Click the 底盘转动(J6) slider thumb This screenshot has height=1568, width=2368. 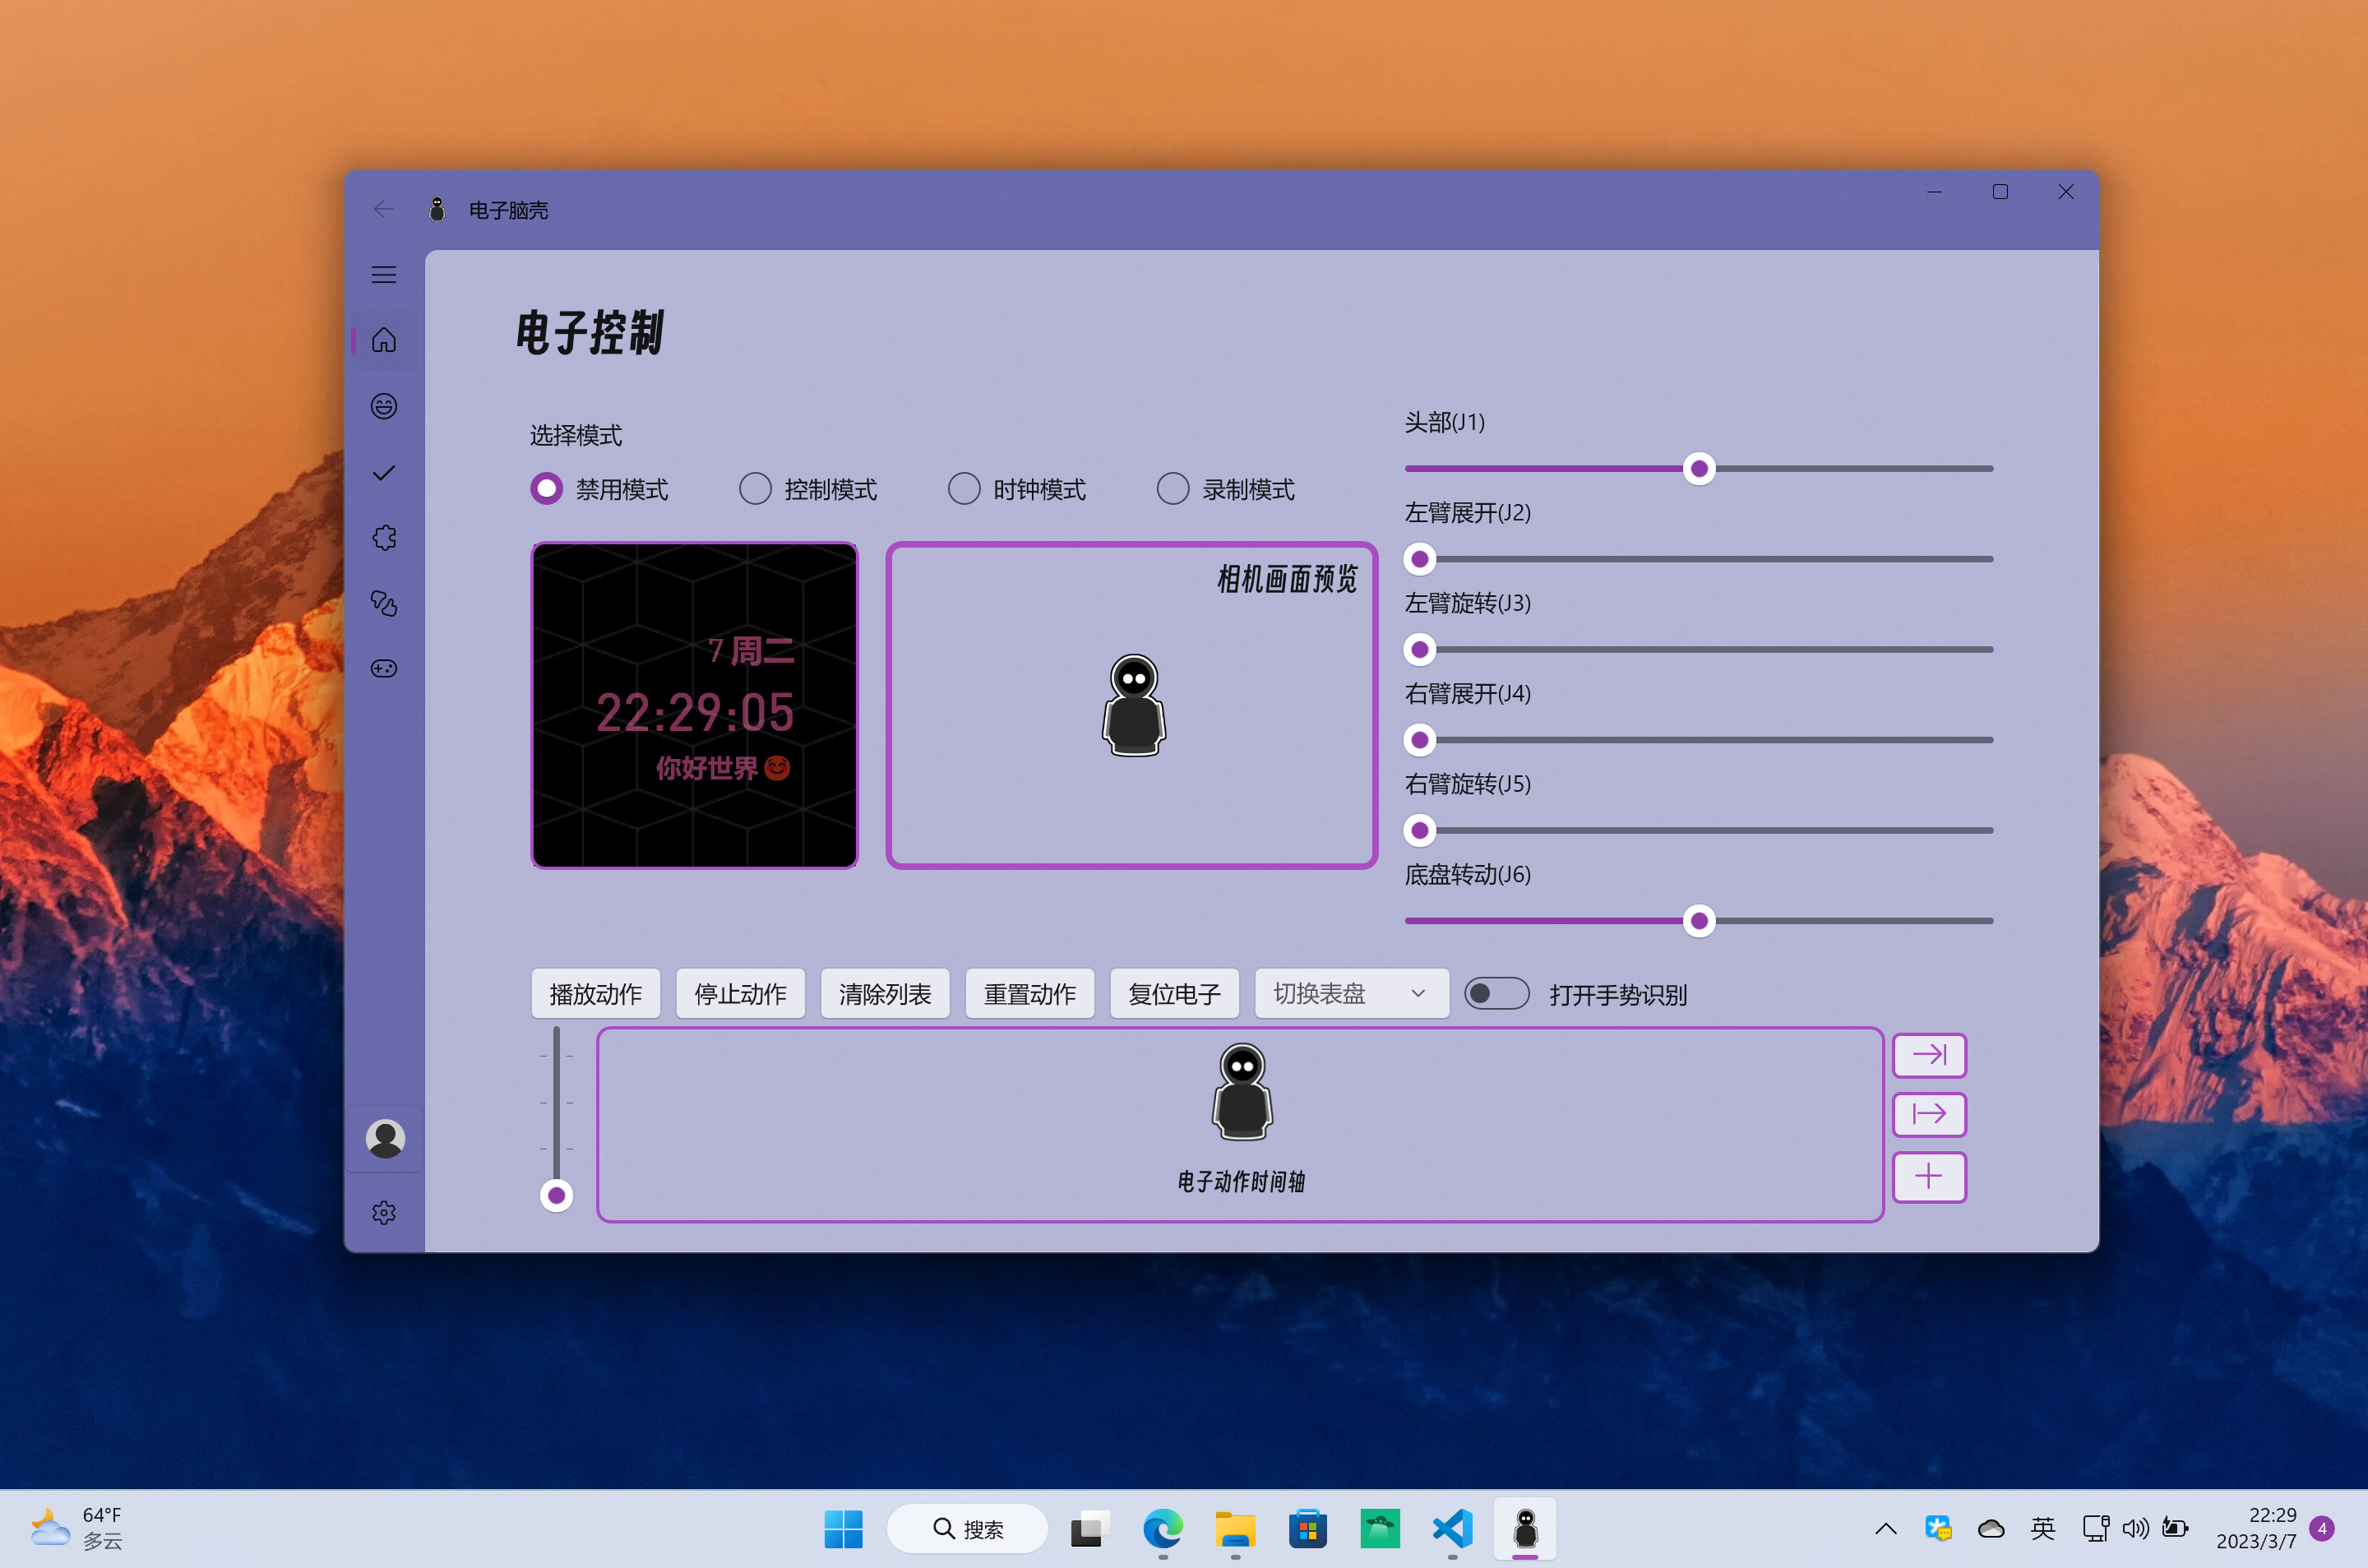point(1699,921)
